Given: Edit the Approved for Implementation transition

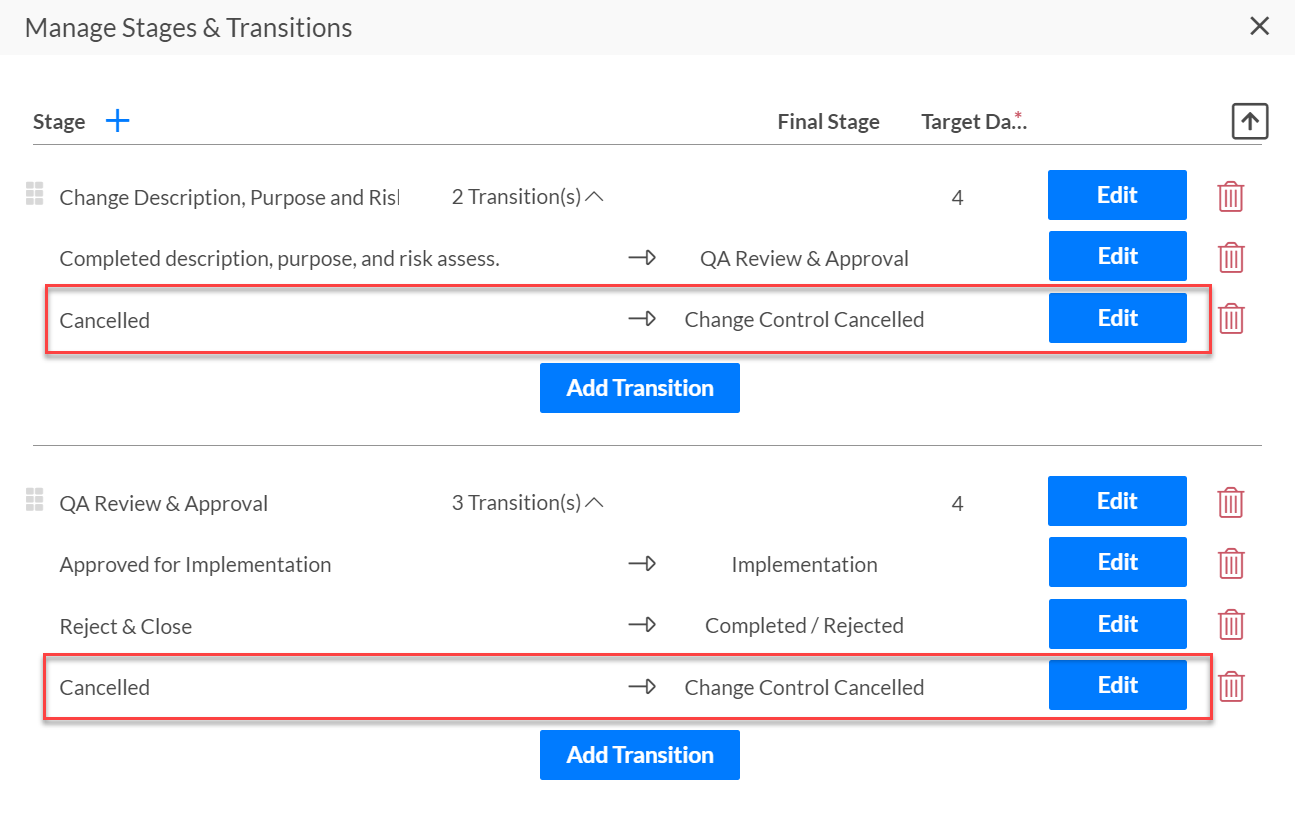Looking at the screenshot, I should [x=1118, y=562].
